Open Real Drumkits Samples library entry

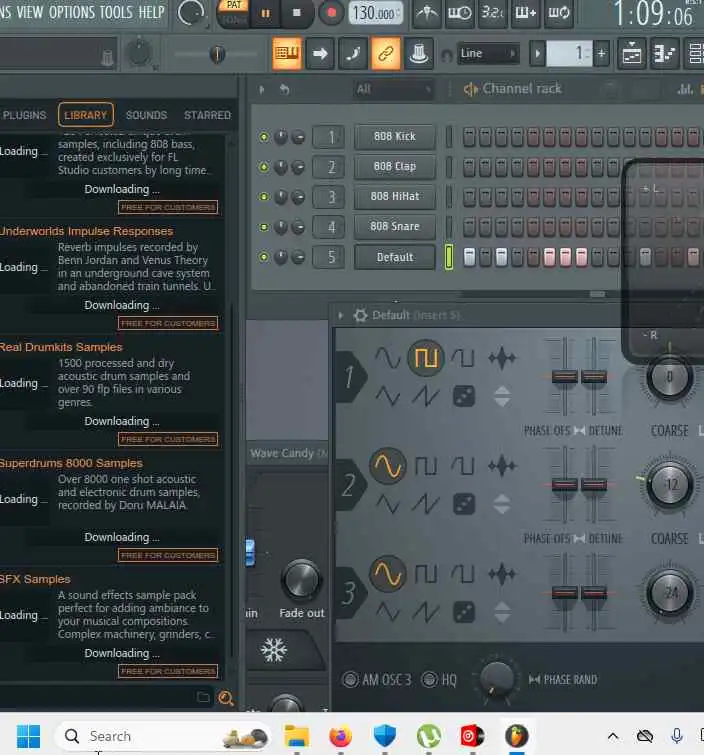point(61,347)
